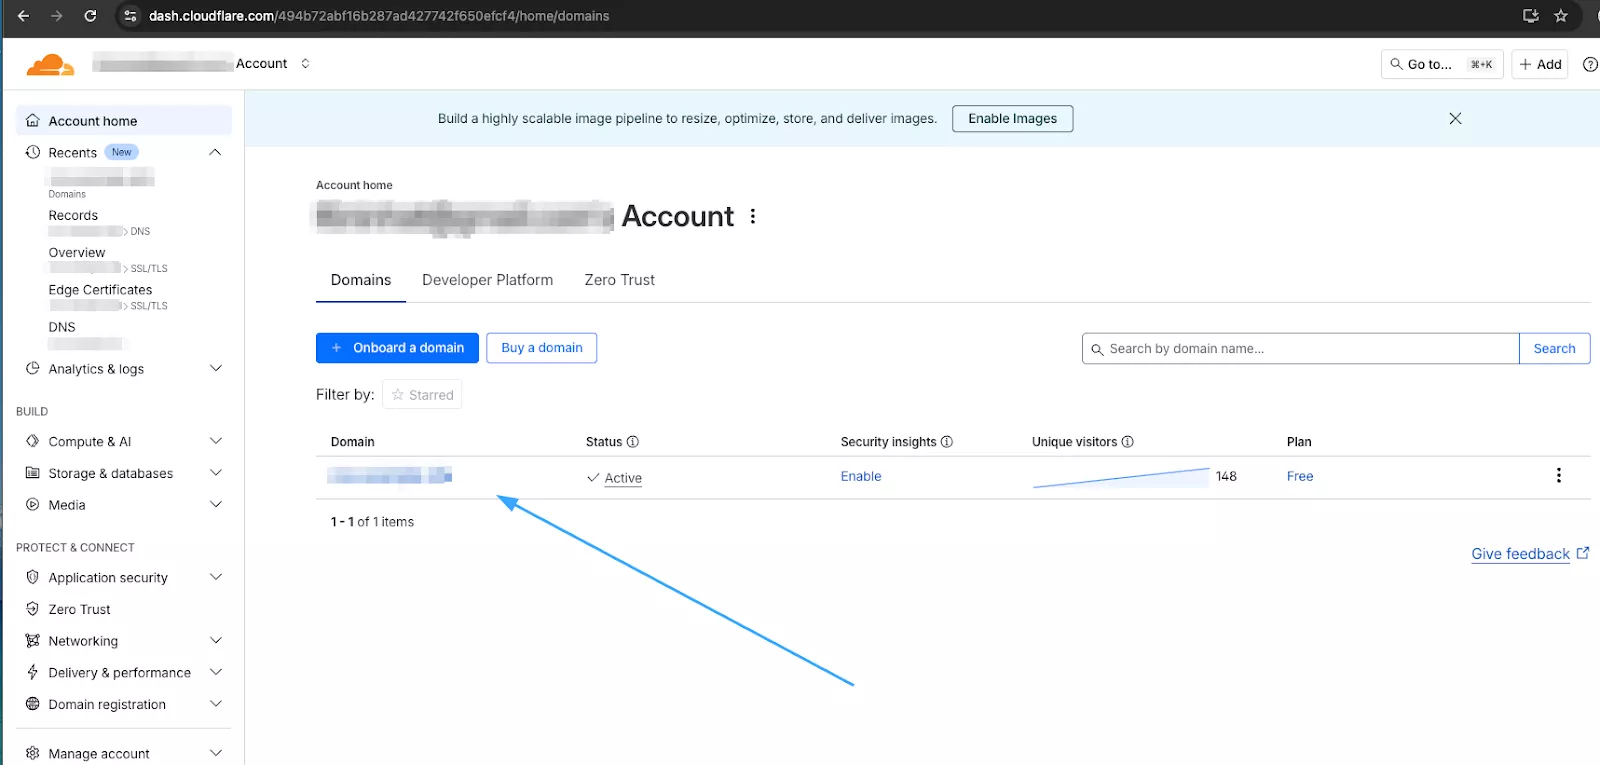Bookmark the page with the star icon
This screenshot has width=1600, height=765.
(x=1561, y=16)
